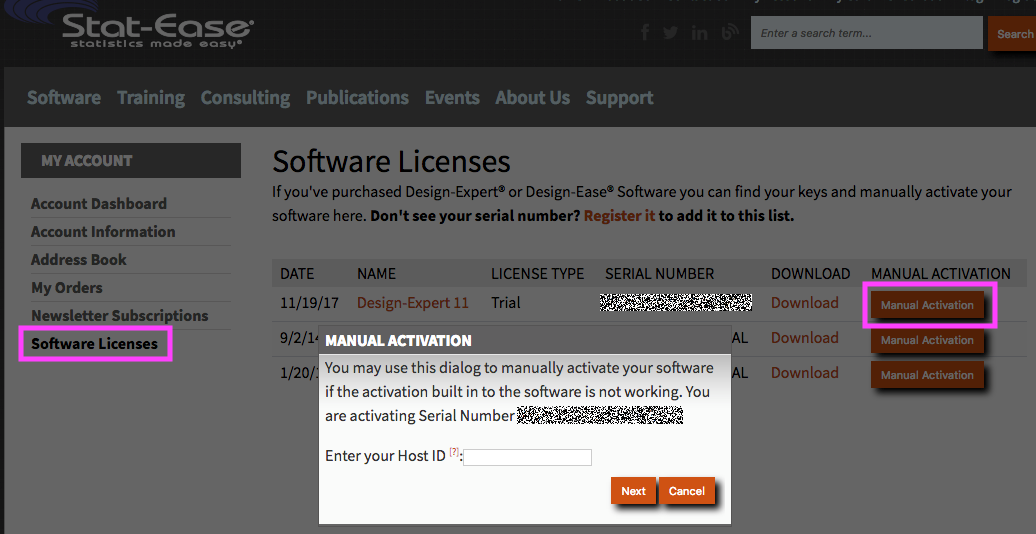Open the Software menu
Viewport: 1036px width, 534px height.
[x=64, y=98]
